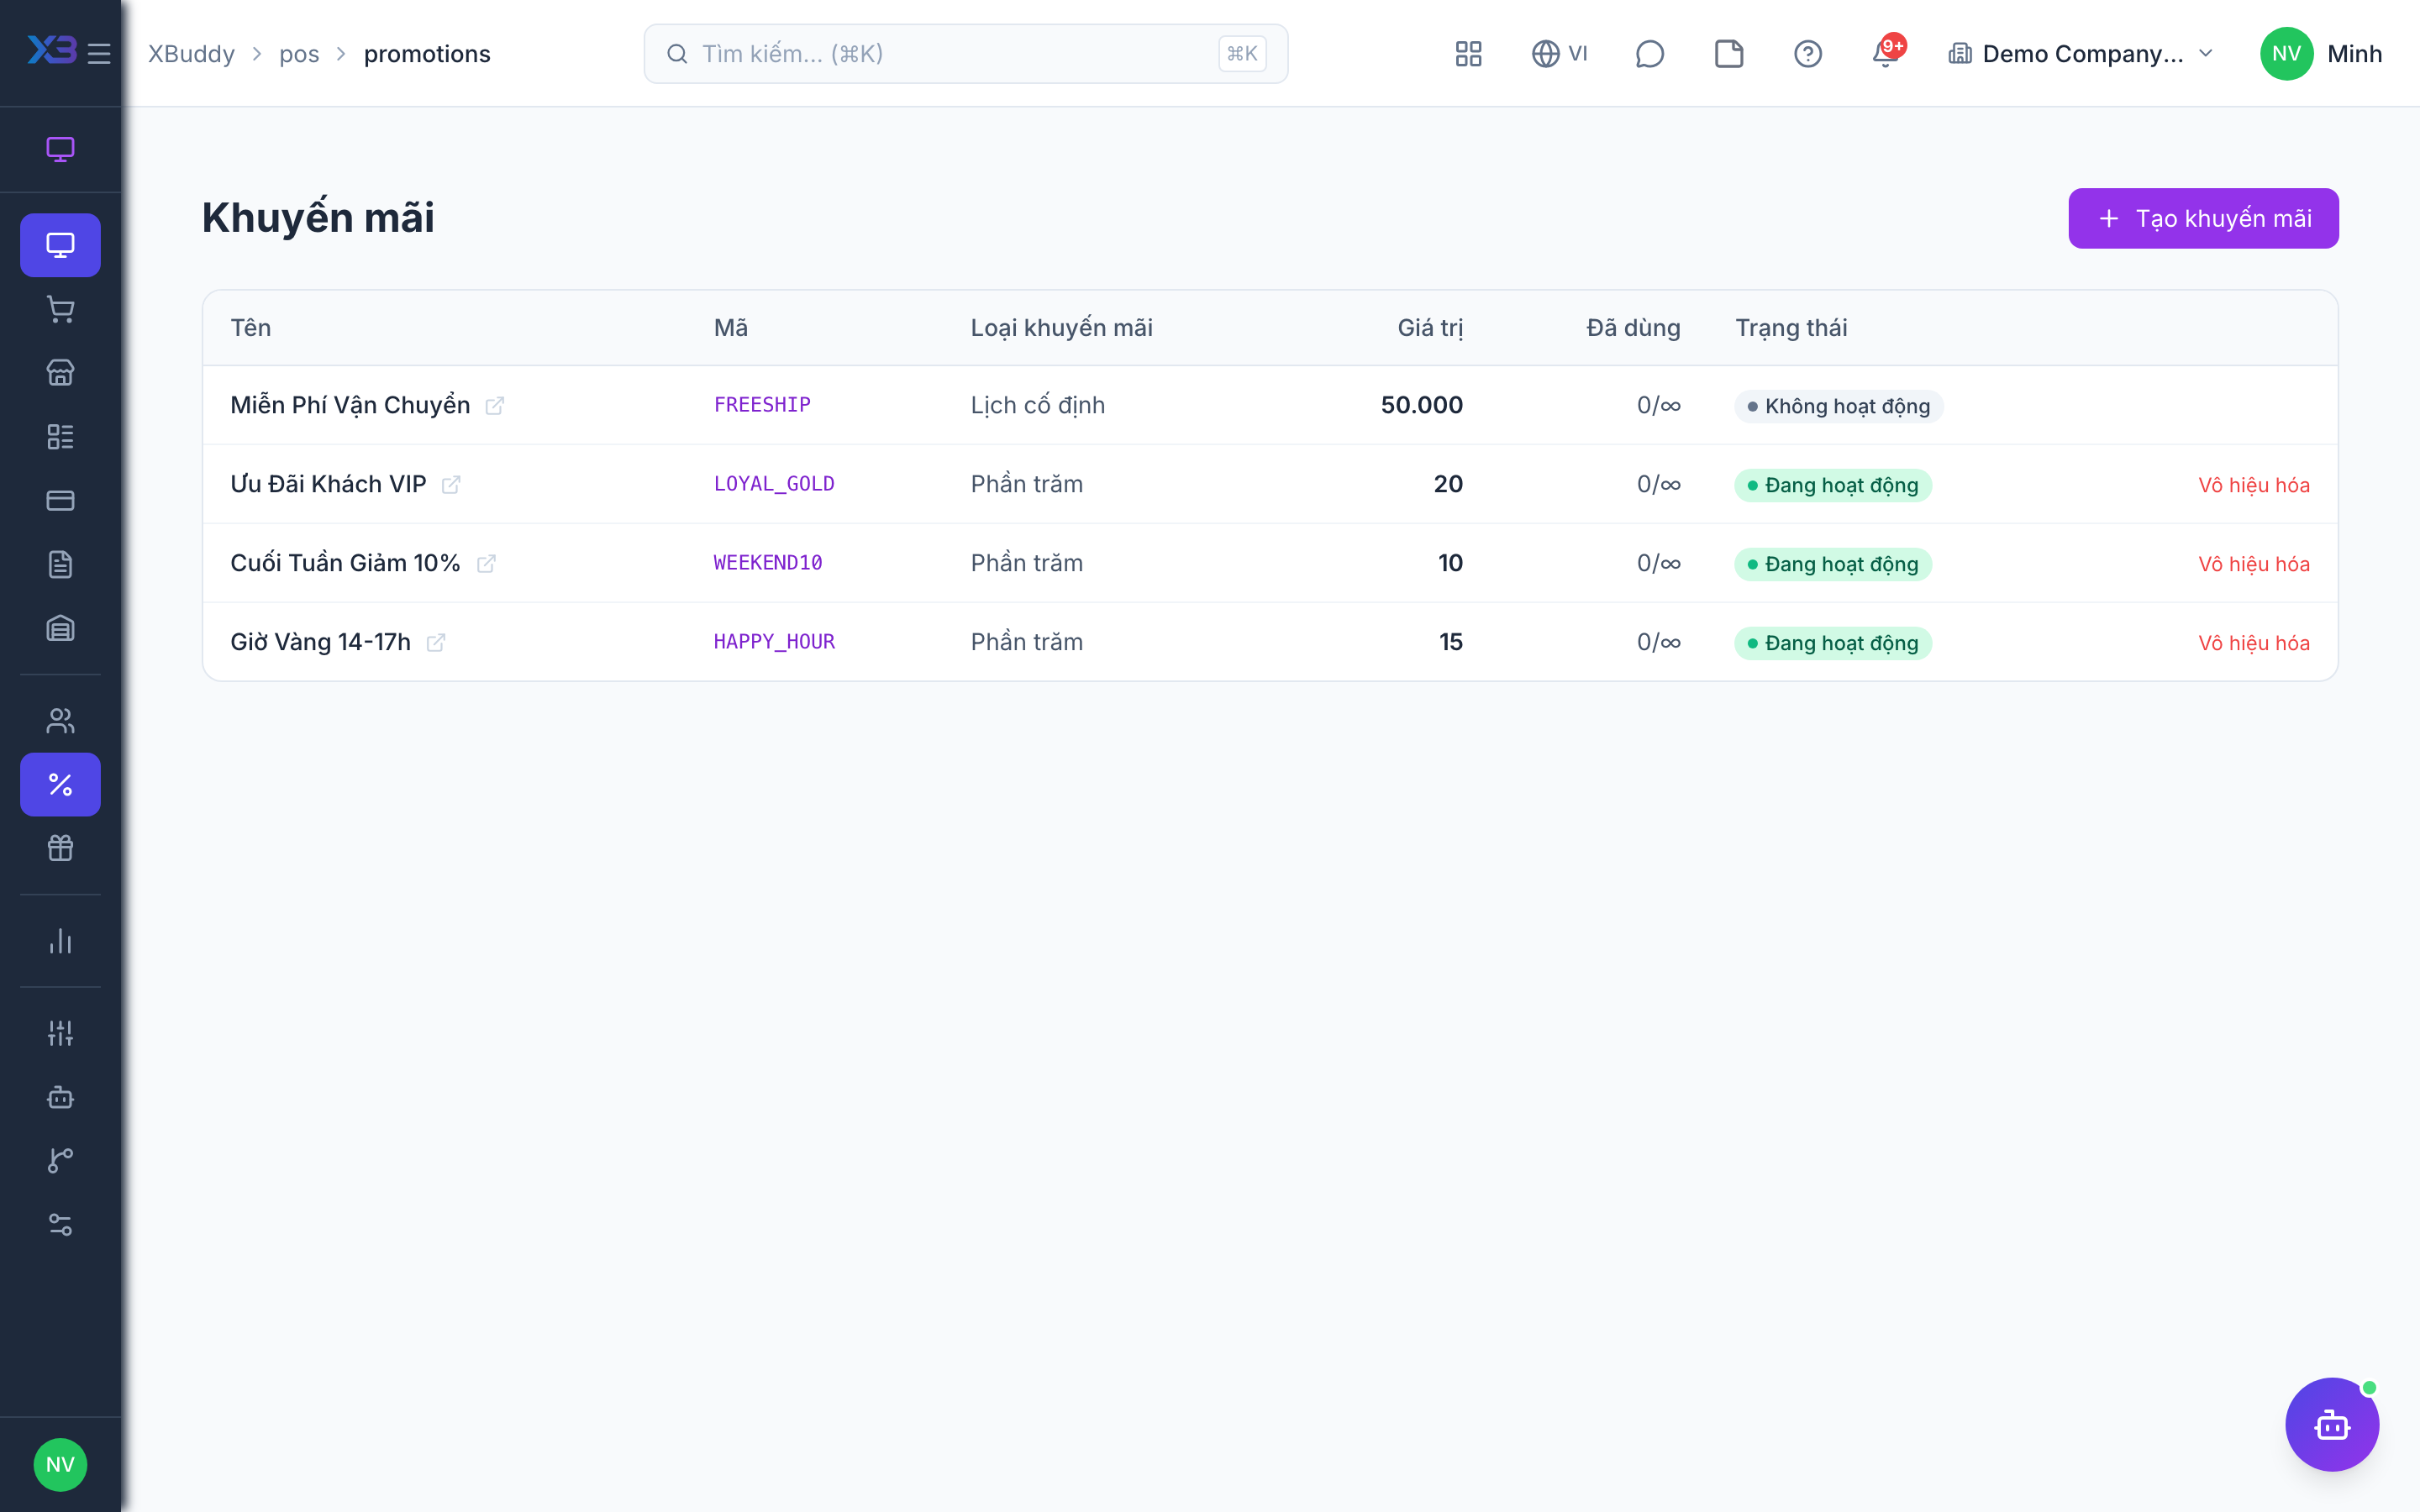Viewport: 2420px width, 1512px height.
Task: Click the FREESHIP promotion code
Action: [x=762, y=404]
